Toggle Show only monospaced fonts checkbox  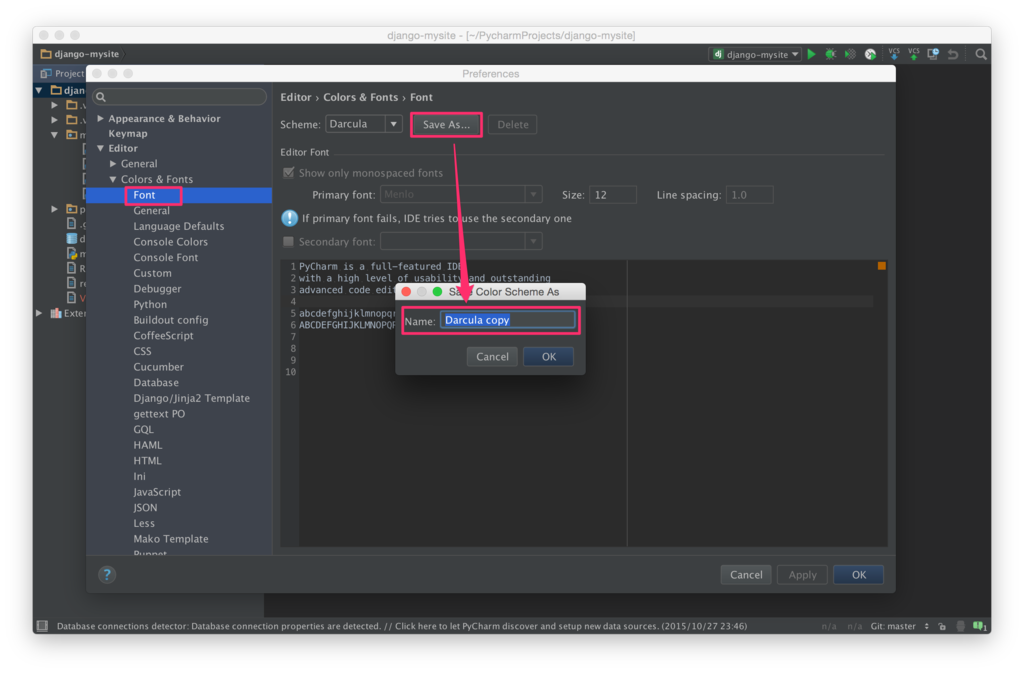click(x=289, y=173)
